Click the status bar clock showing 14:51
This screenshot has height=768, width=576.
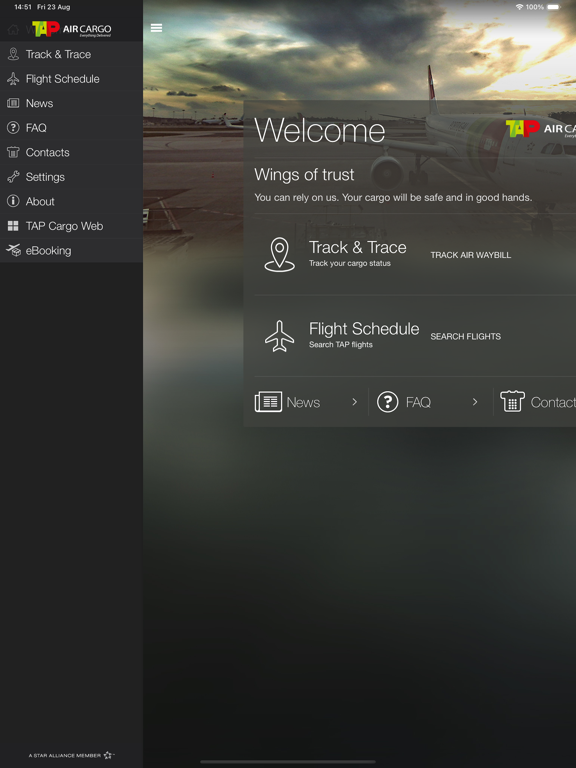pos(23,7)
